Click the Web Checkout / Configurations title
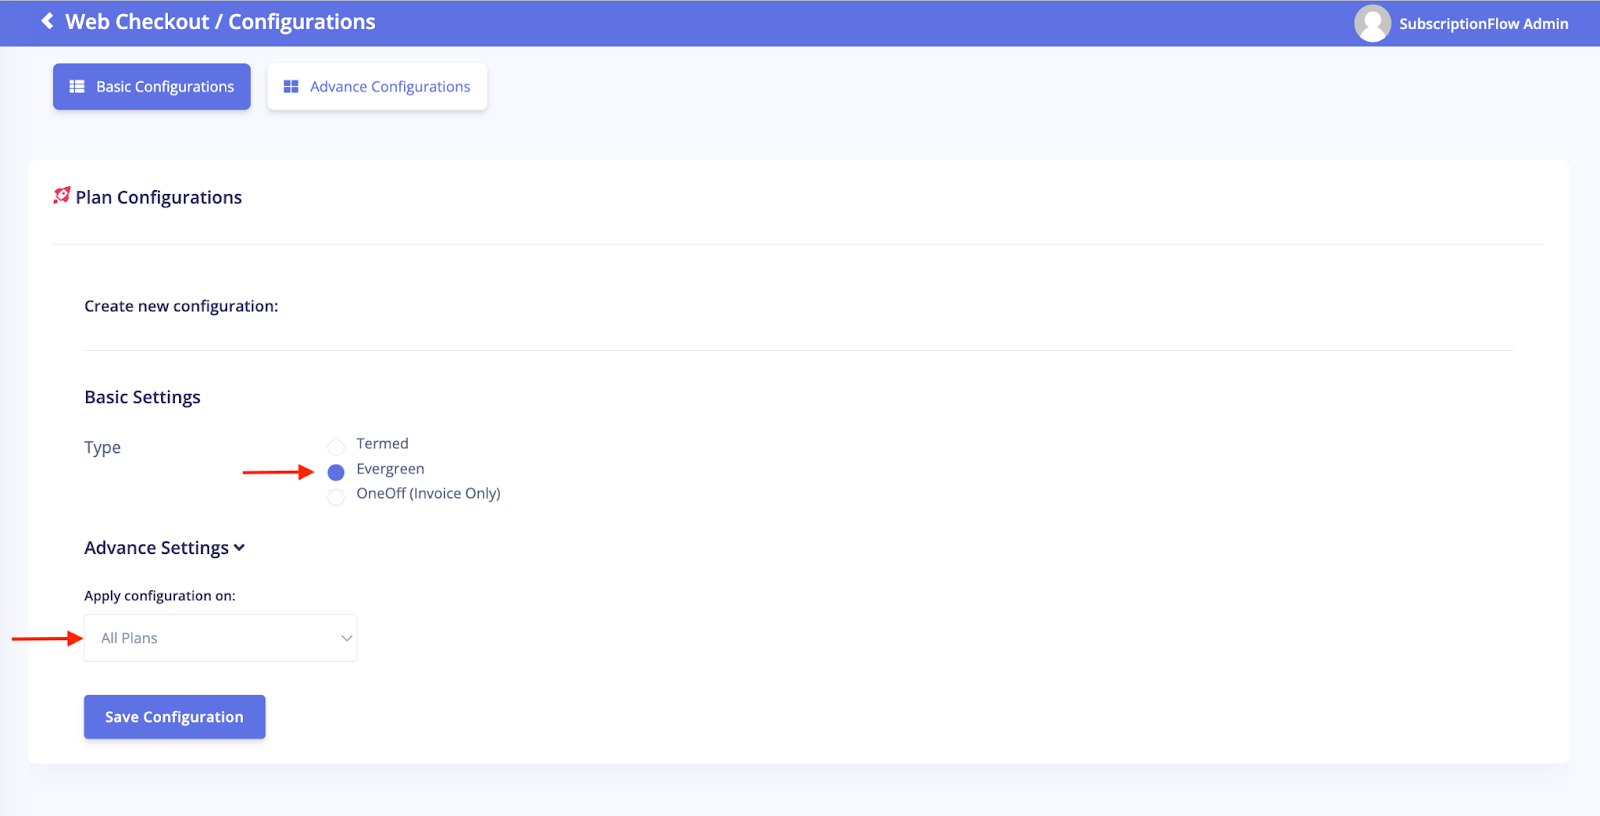The image size is (1600, 816). pos(220,22)
